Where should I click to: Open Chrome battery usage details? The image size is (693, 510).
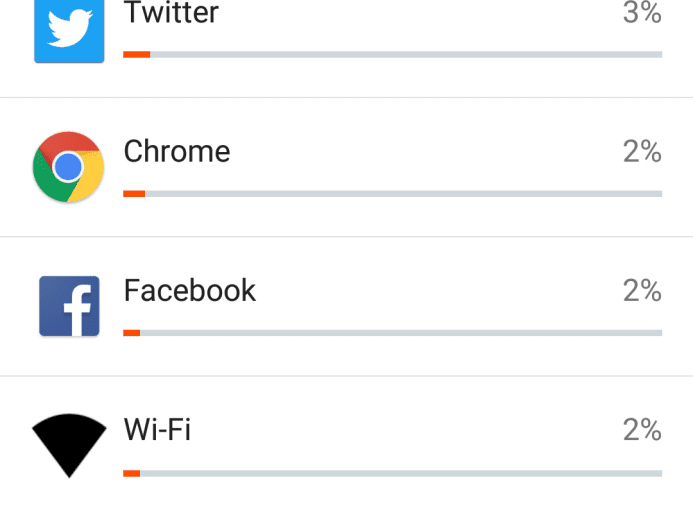pyautogui.click(x=346, y=167)
